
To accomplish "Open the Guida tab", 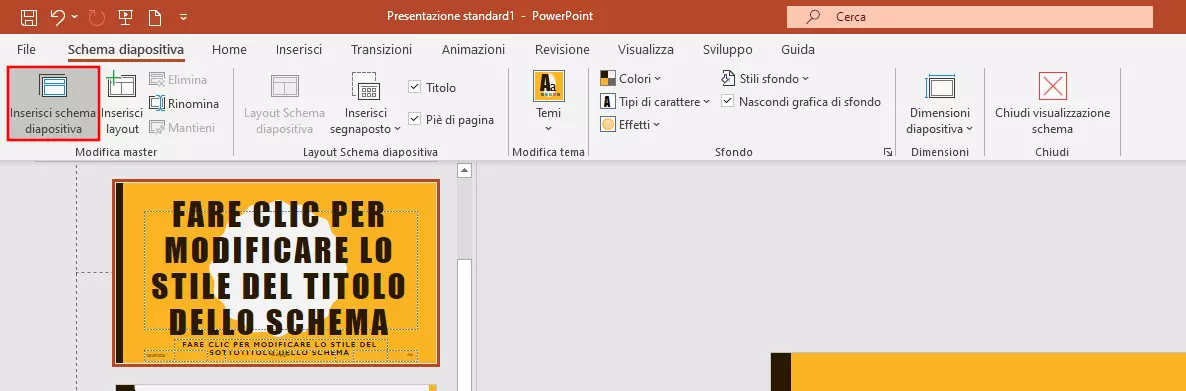I will point(798,49).
